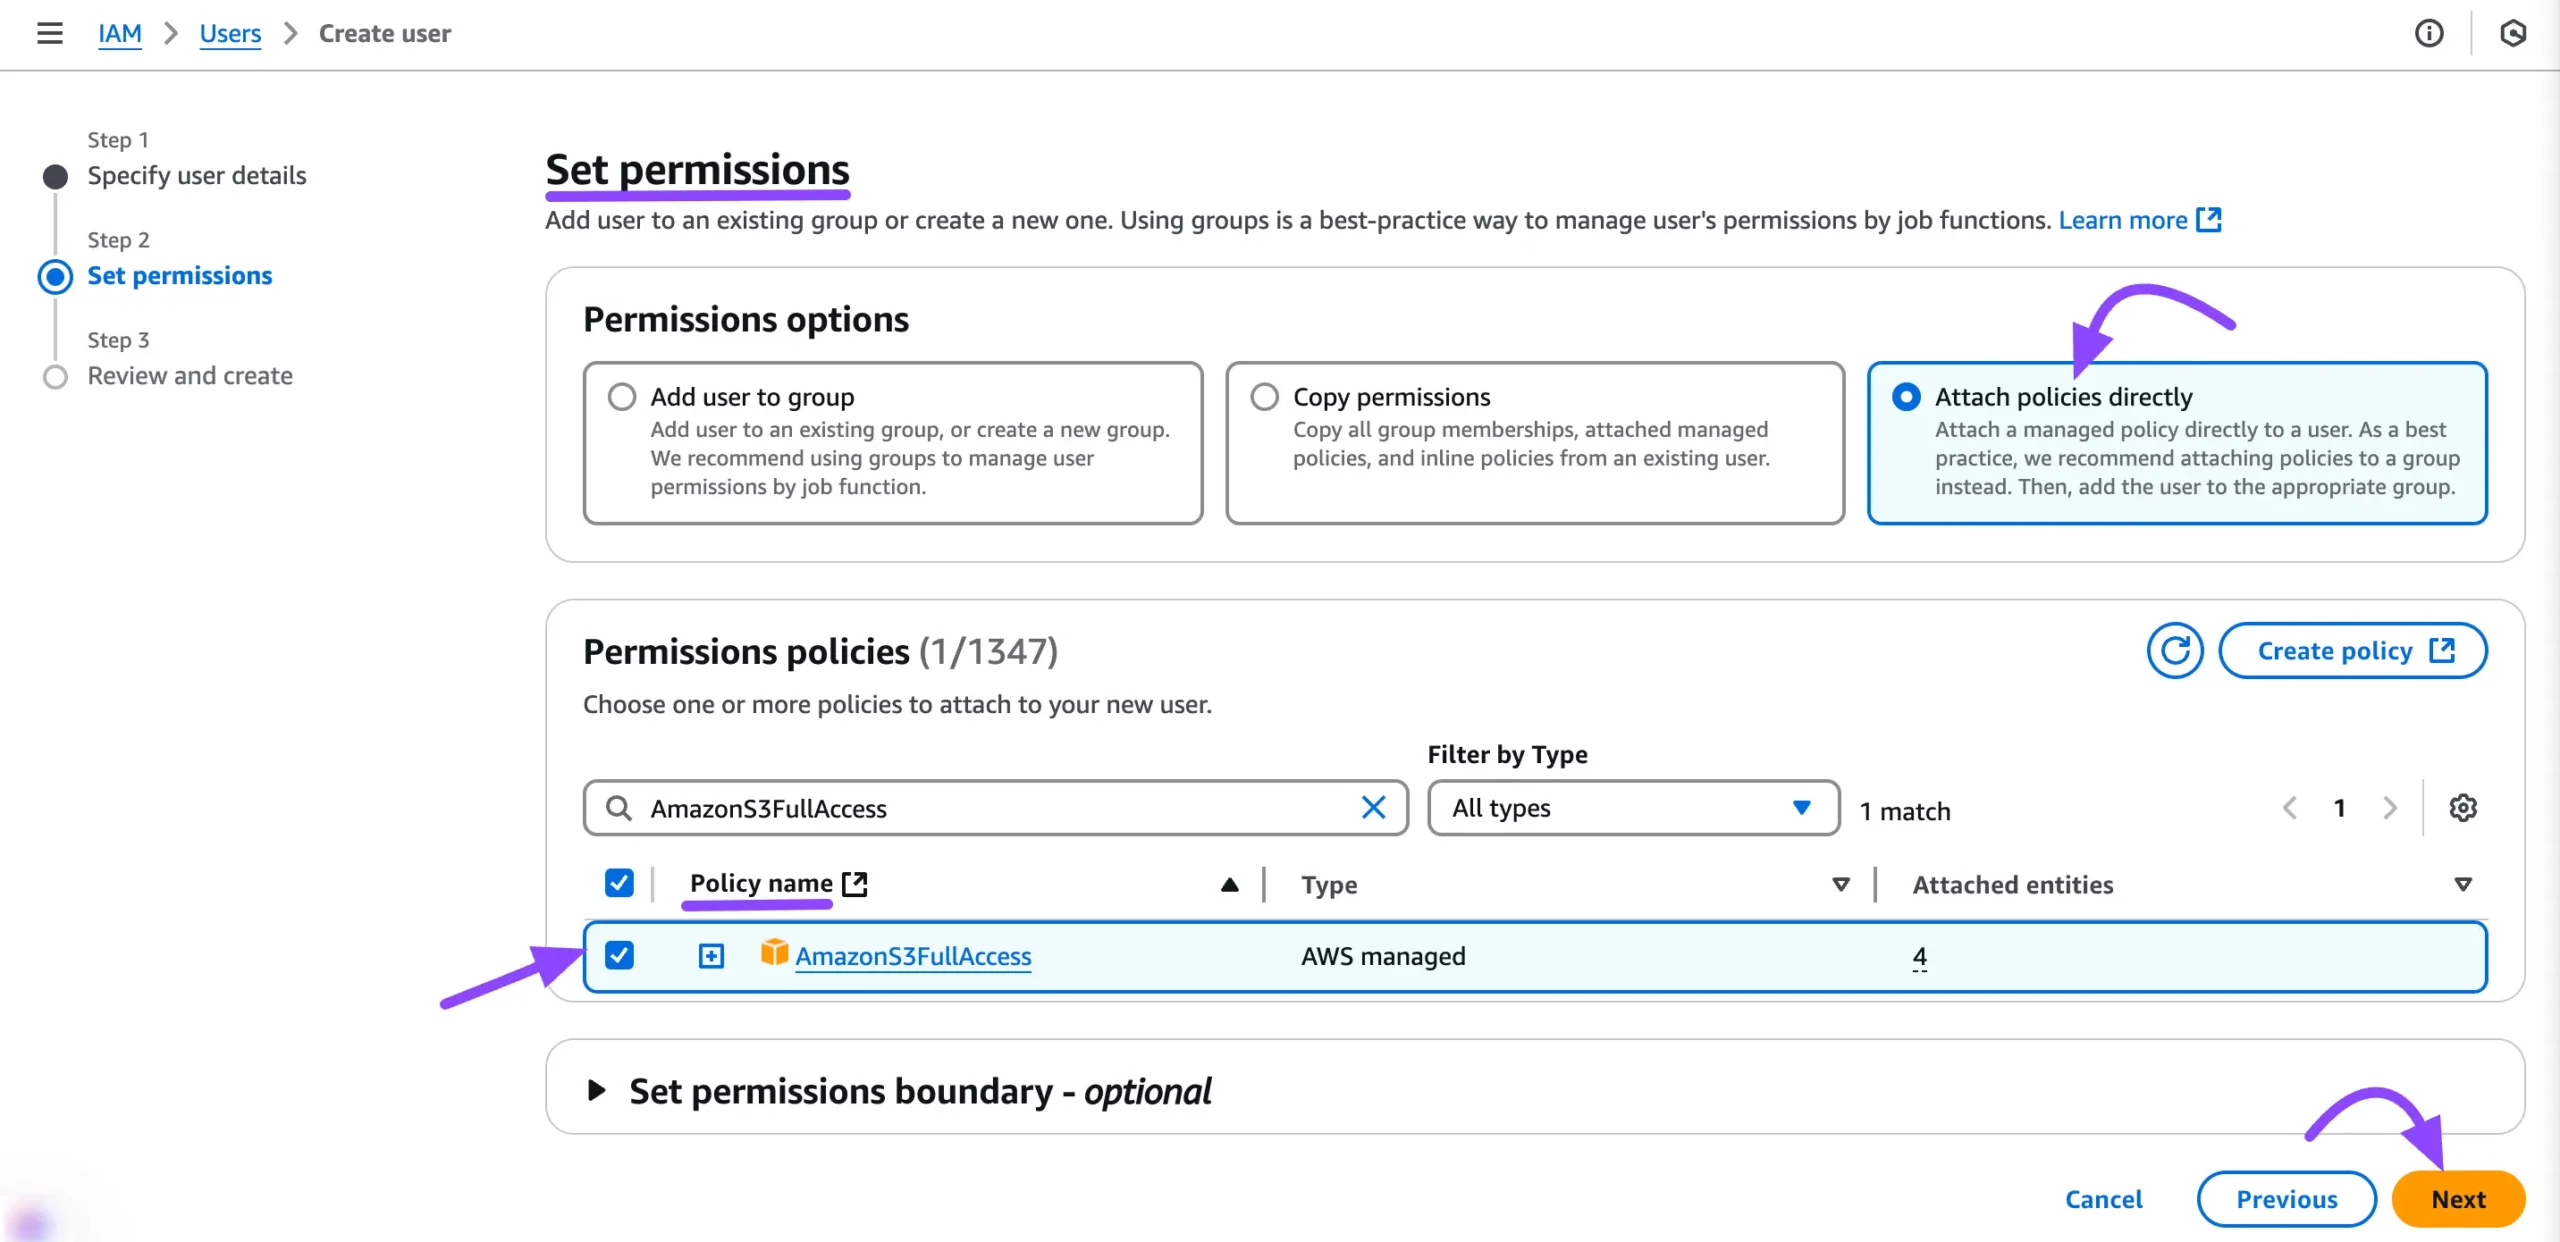The image size is (2560, 1242).
Task: Select Step 3 Review and create
Action: [x=190, y=376]
